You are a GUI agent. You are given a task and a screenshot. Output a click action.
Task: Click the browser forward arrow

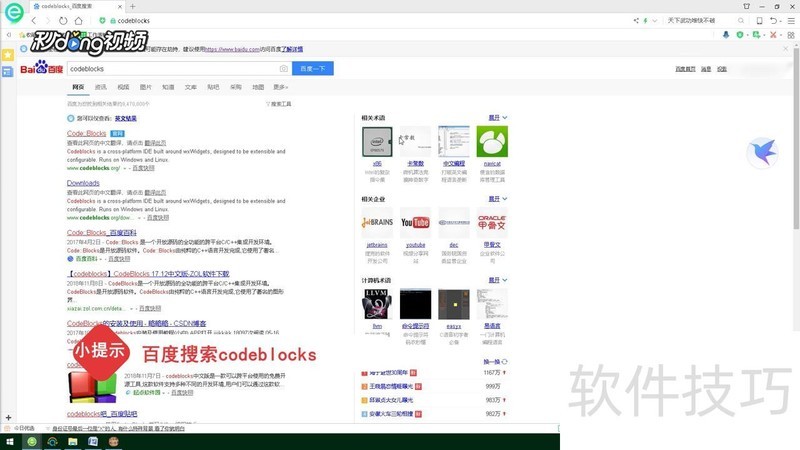[48, 21]
